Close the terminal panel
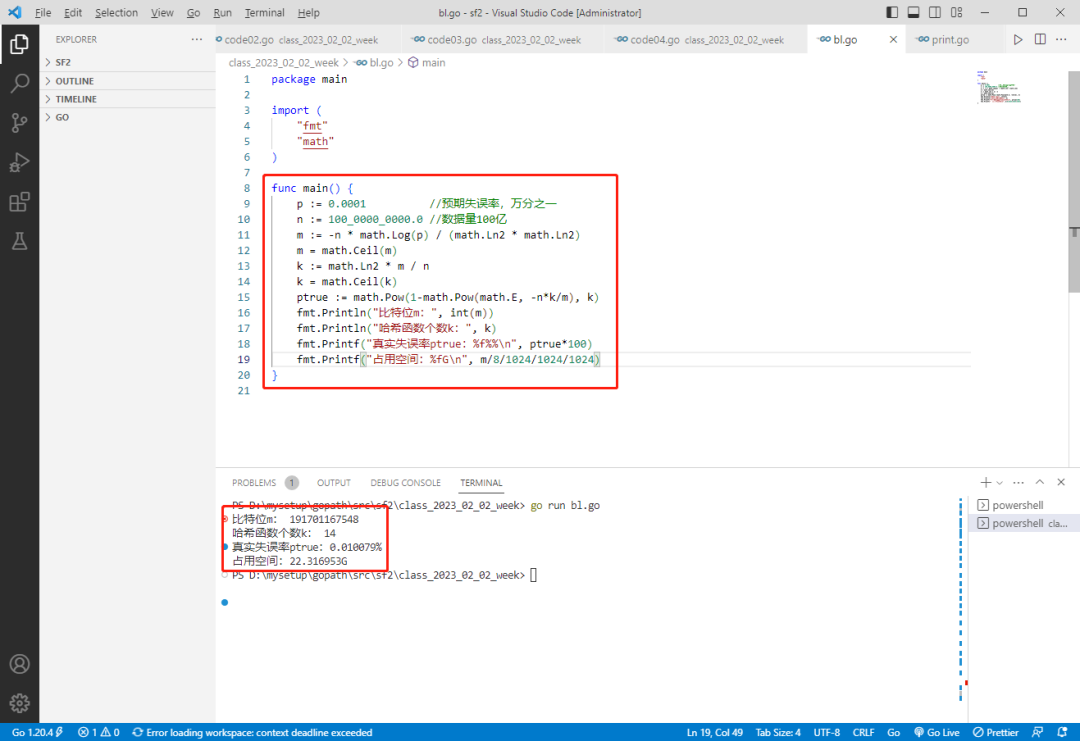 [1061, 482]
